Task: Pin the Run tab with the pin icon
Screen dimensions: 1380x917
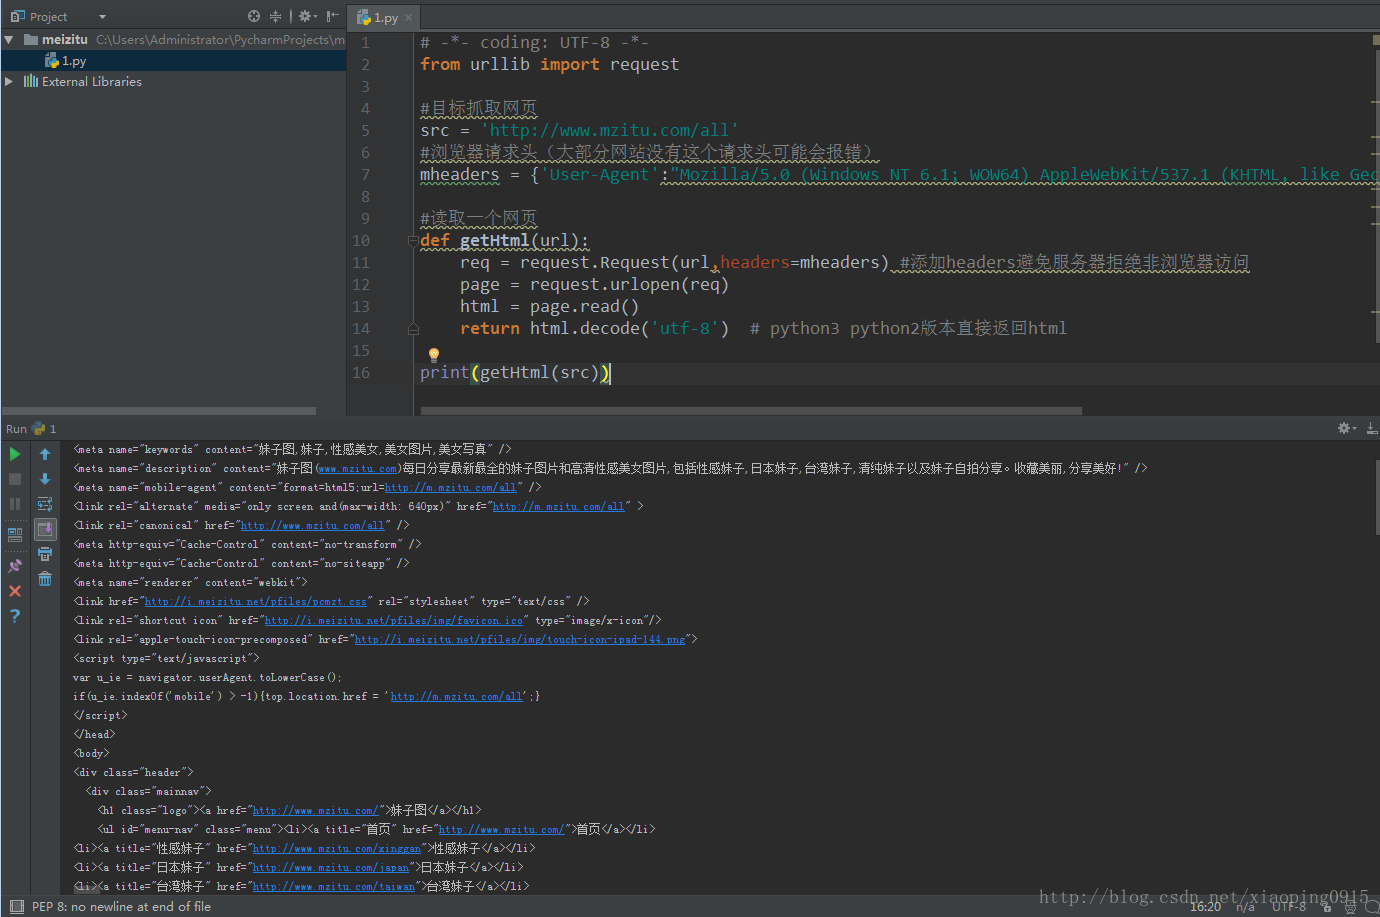Action: pos(15,566)
